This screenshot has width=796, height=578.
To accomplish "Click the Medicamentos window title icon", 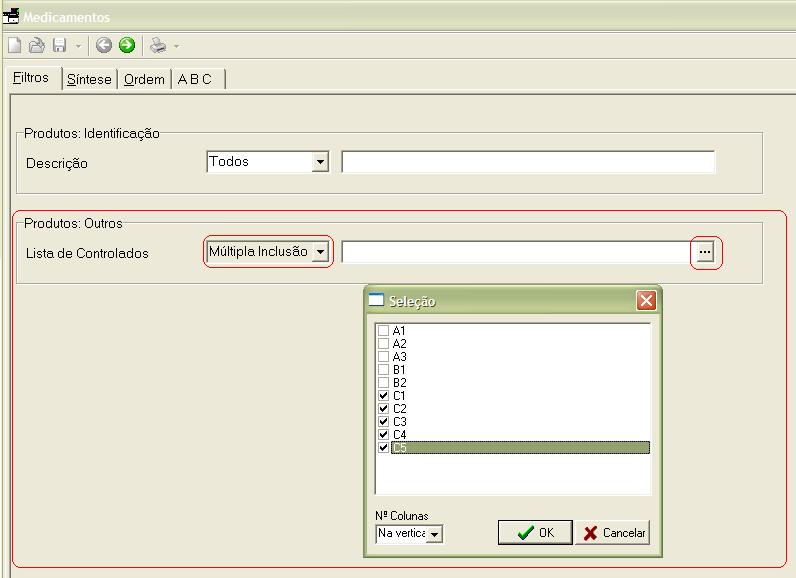I will pyautogui.click(x=10, y=16).
